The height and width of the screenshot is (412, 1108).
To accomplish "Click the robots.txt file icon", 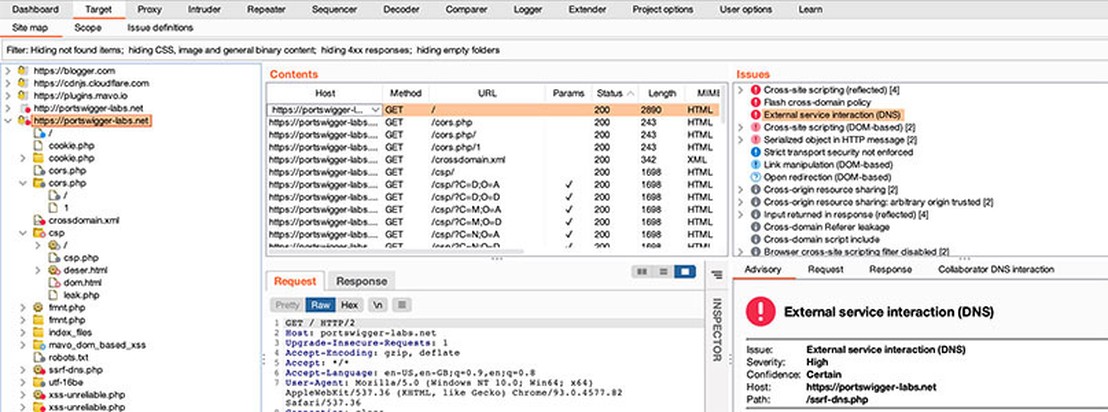I will [x=39, y=357].
